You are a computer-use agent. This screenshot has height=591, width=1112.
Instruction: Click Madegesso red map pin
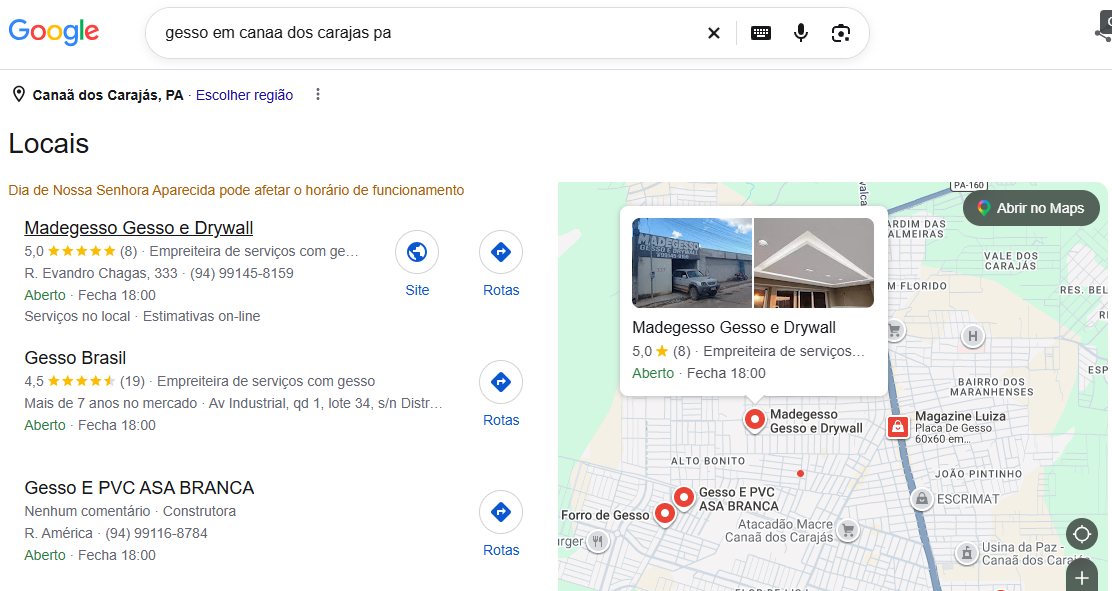755,419
